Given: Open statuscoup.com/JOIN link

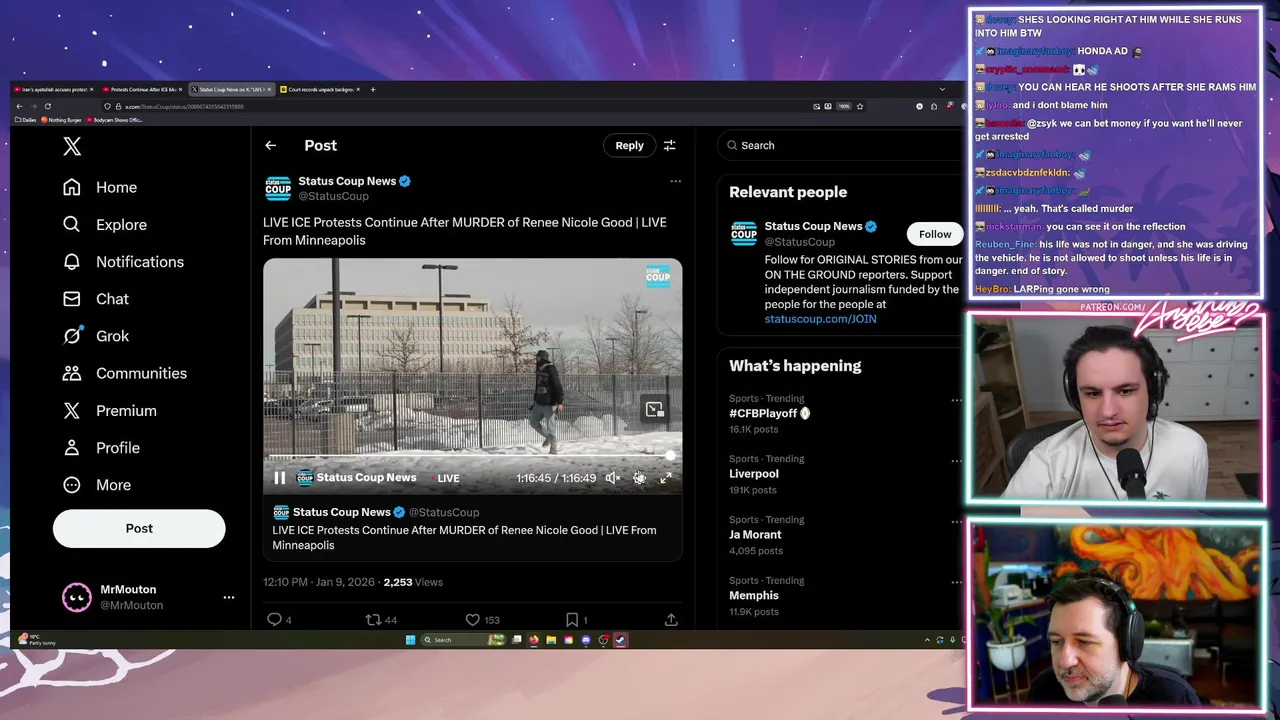Looking at the screenshot, I should click(820, 319).
